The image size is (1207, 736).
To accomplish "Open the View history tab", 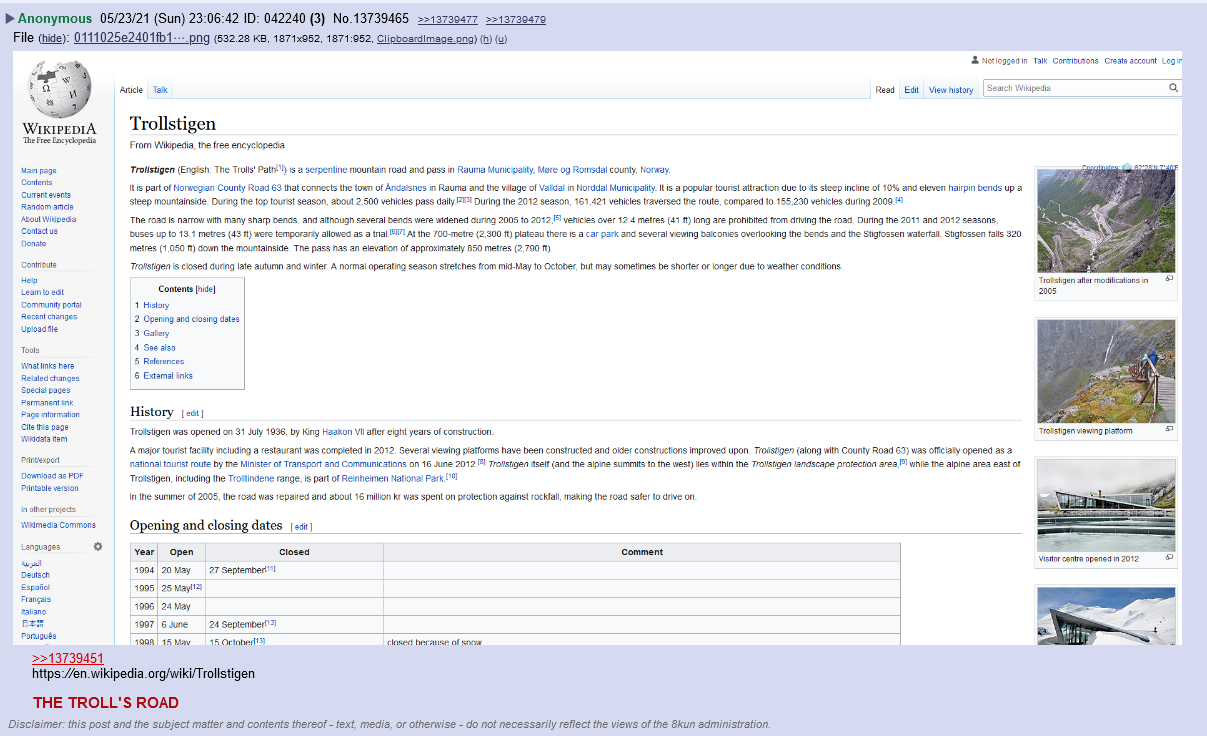I will 951,90.
